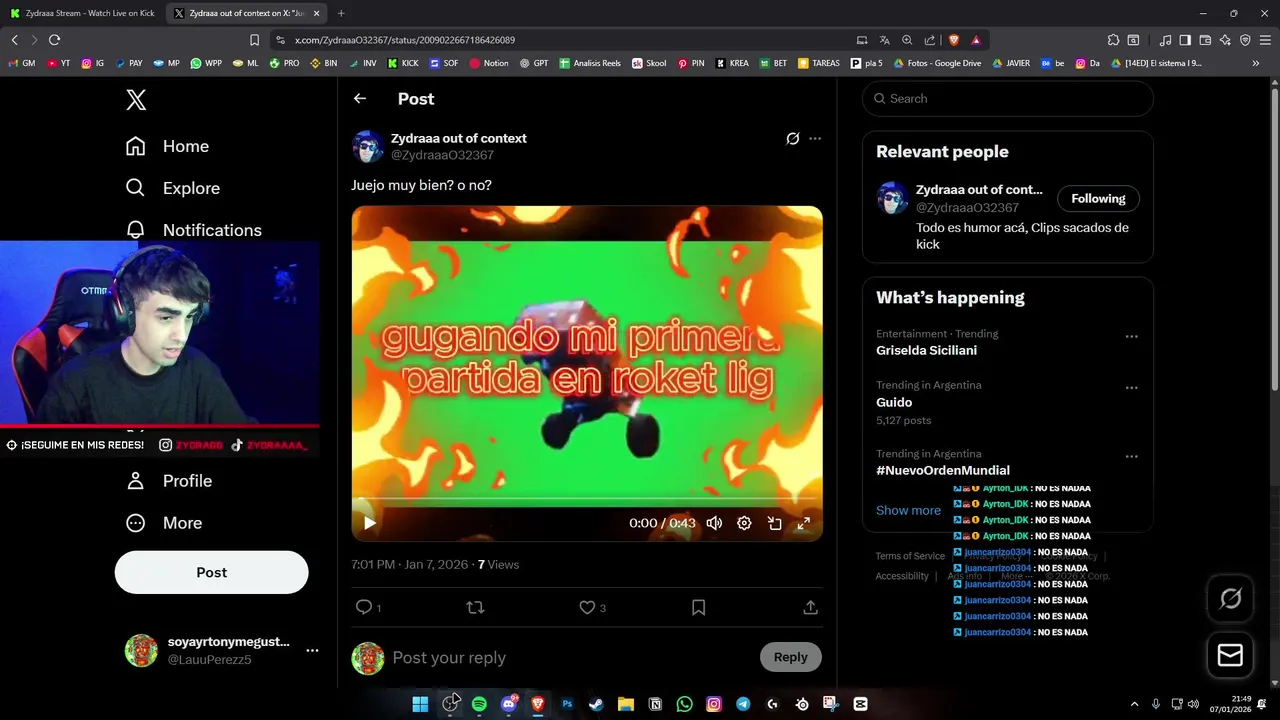The image size is (1280, 720).
Task: Open video playback settings gear
Action: point(744,523)
